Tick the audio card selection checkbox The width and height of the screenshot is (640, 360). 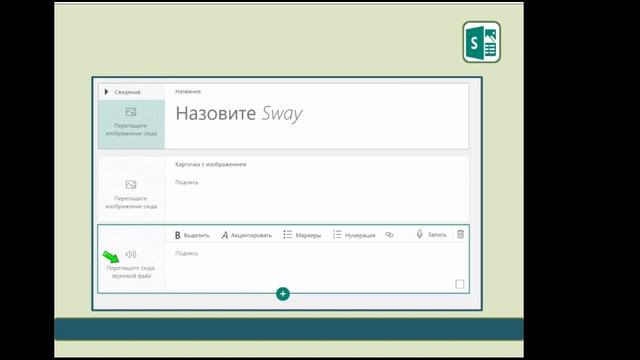point(460,284)
